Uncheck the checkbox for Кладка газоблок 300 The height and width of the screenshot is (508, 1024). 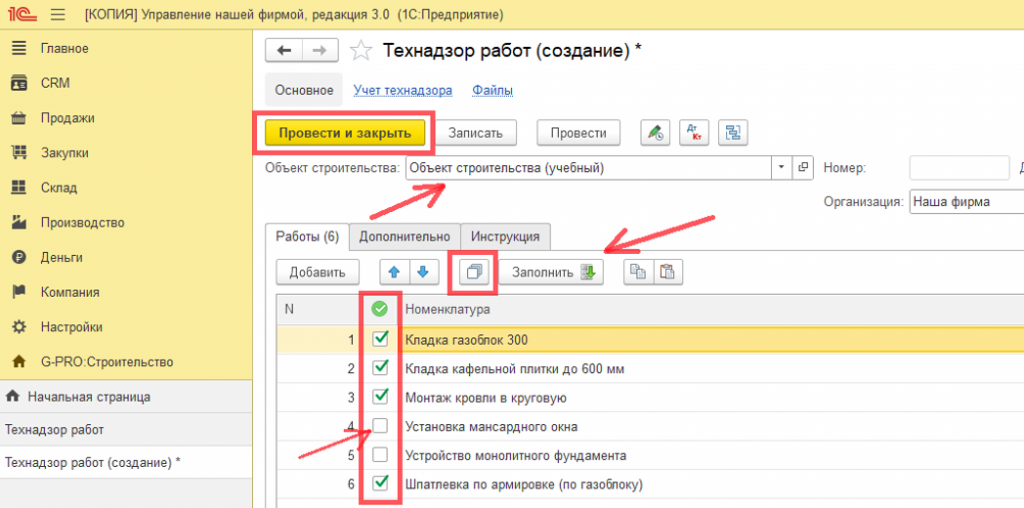(x=380, y=340)
